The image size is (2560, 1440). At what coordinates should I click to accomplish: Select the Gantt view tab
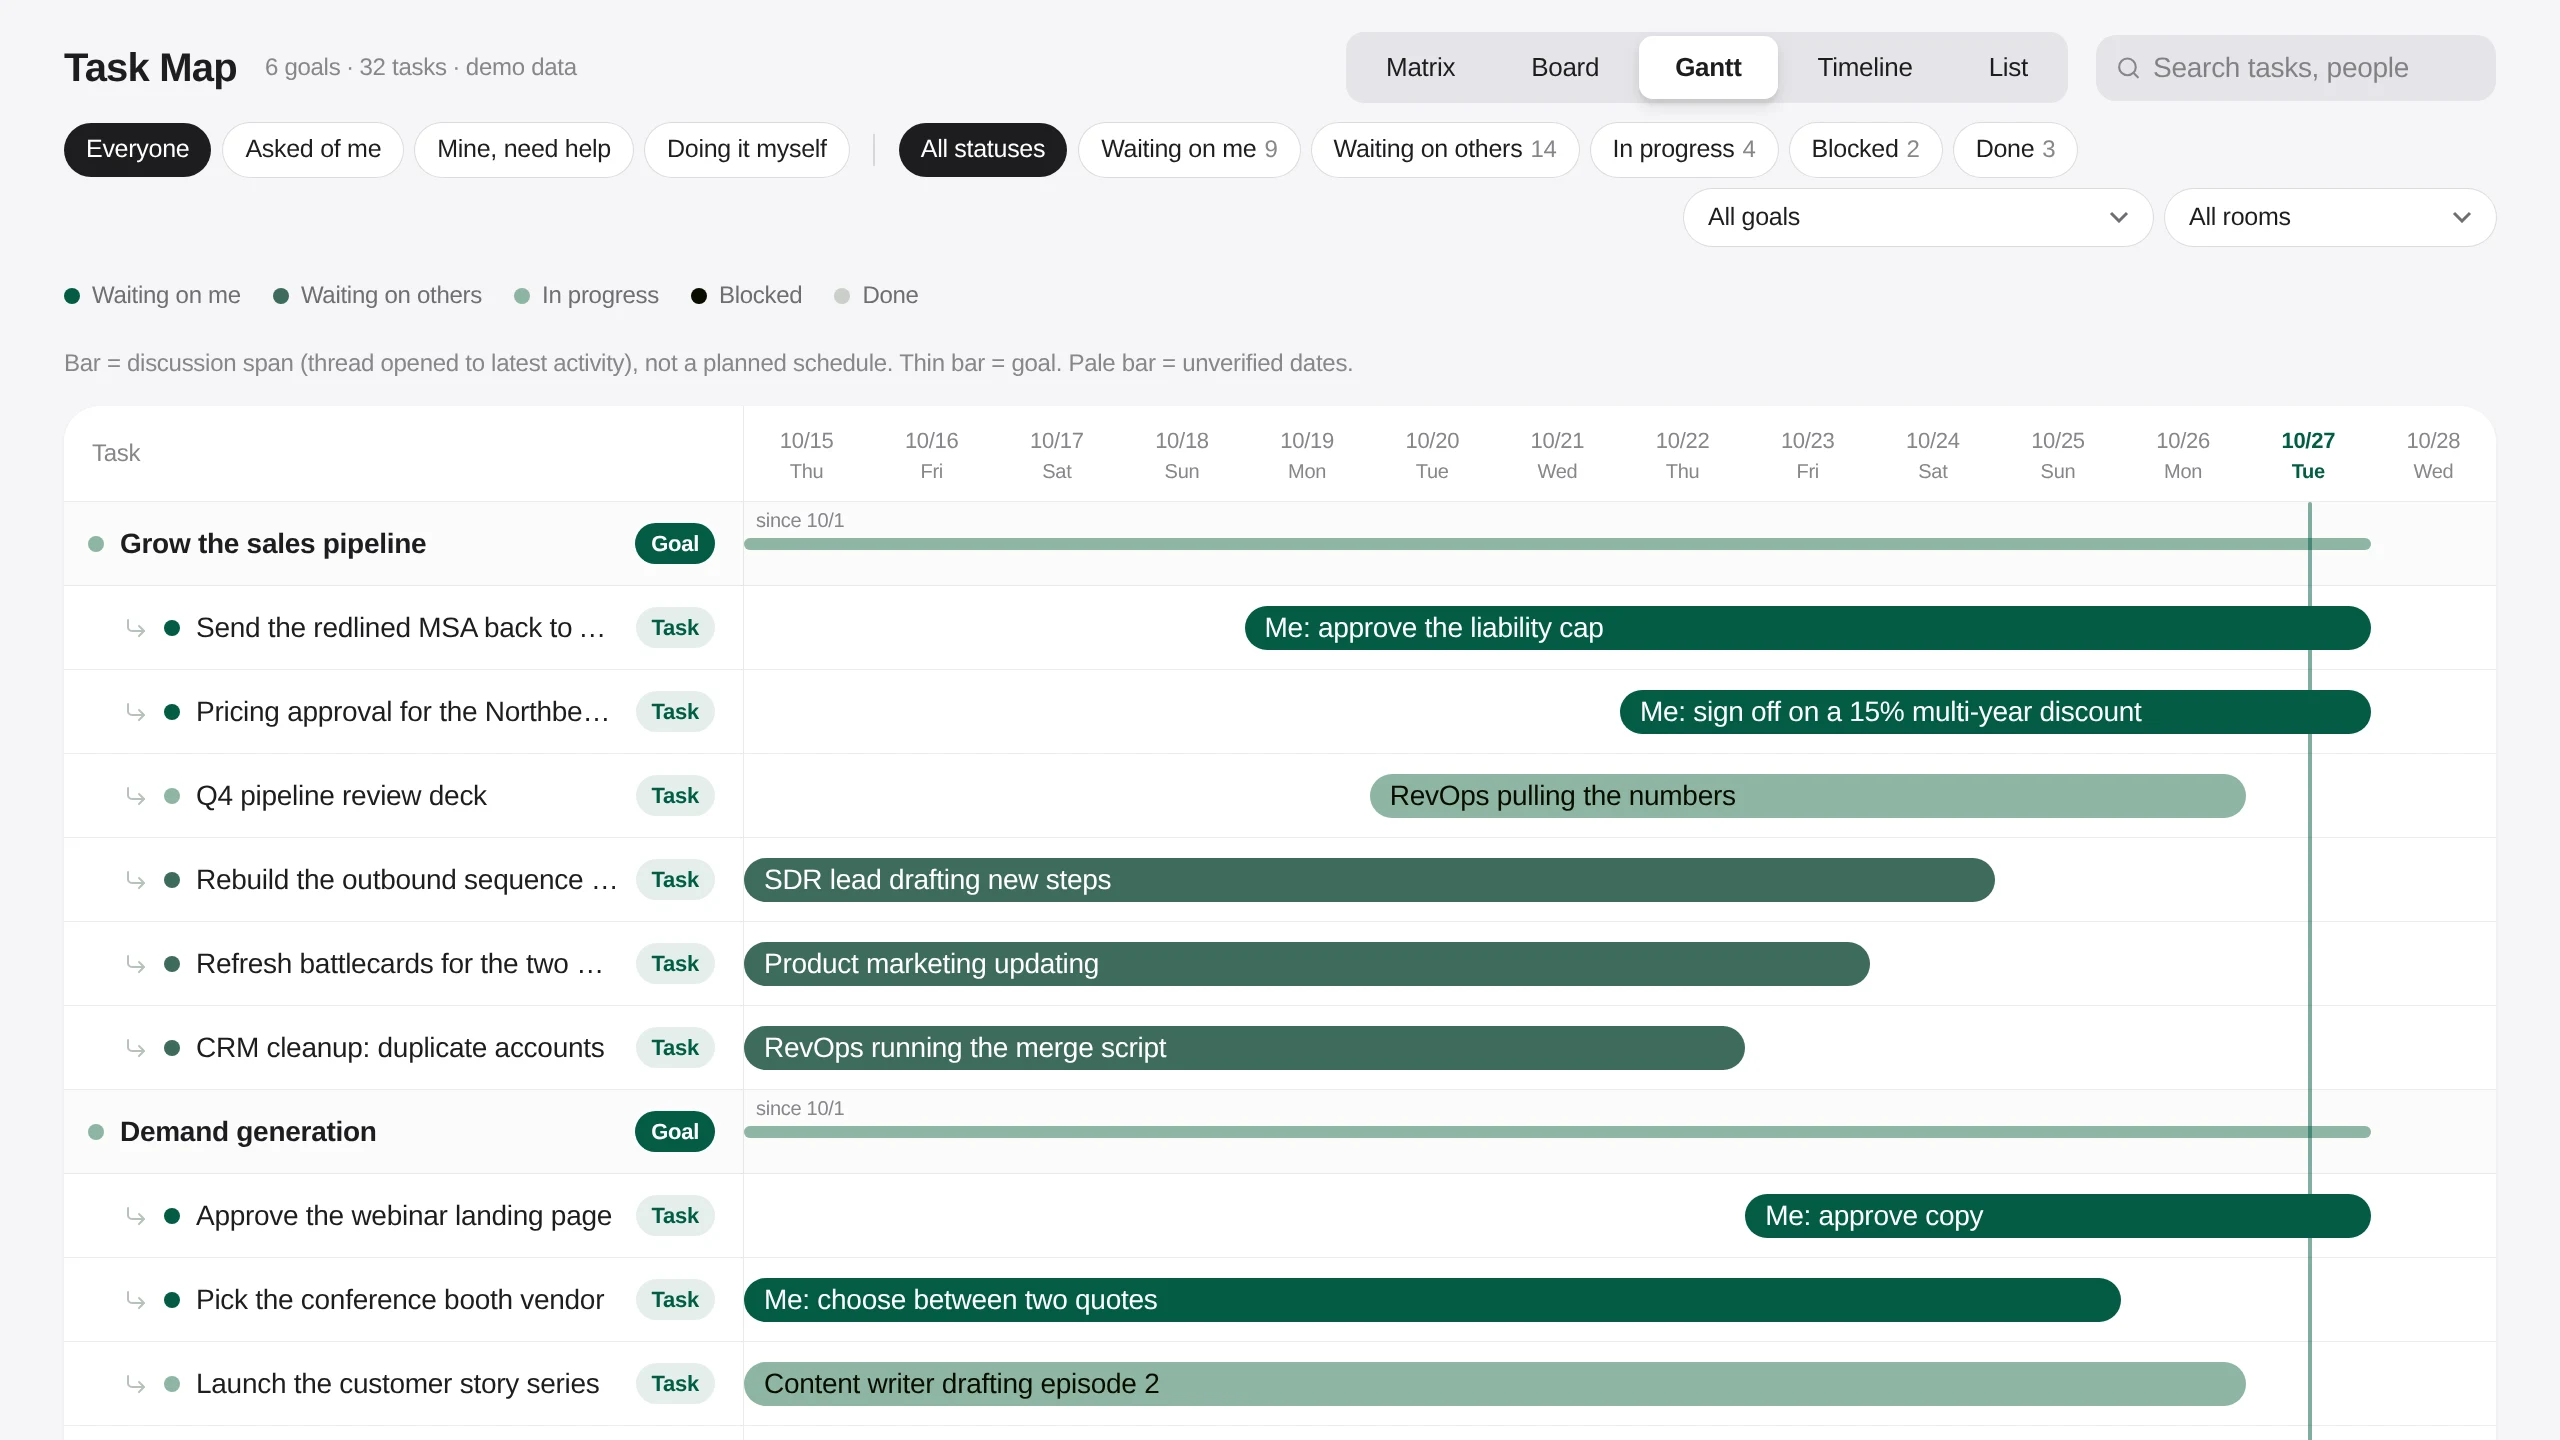click(1708, 67)
